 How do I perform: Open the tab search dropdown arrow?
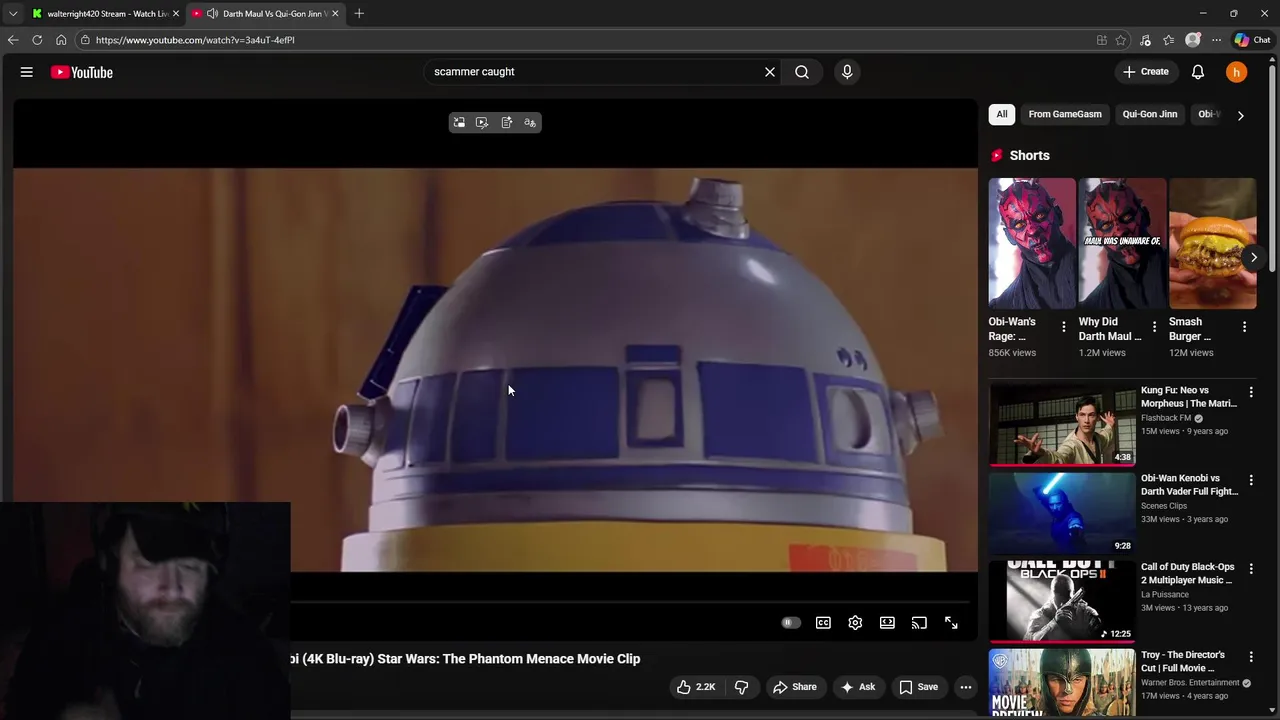pos(13,14)
